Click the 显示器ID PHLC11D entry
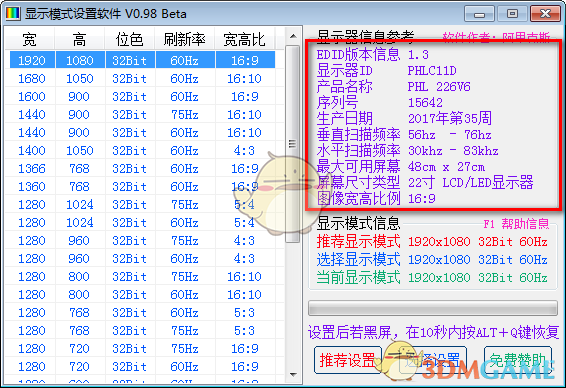Image resolution: width=566 pixels, height=388 pixels. click(387, 70)
